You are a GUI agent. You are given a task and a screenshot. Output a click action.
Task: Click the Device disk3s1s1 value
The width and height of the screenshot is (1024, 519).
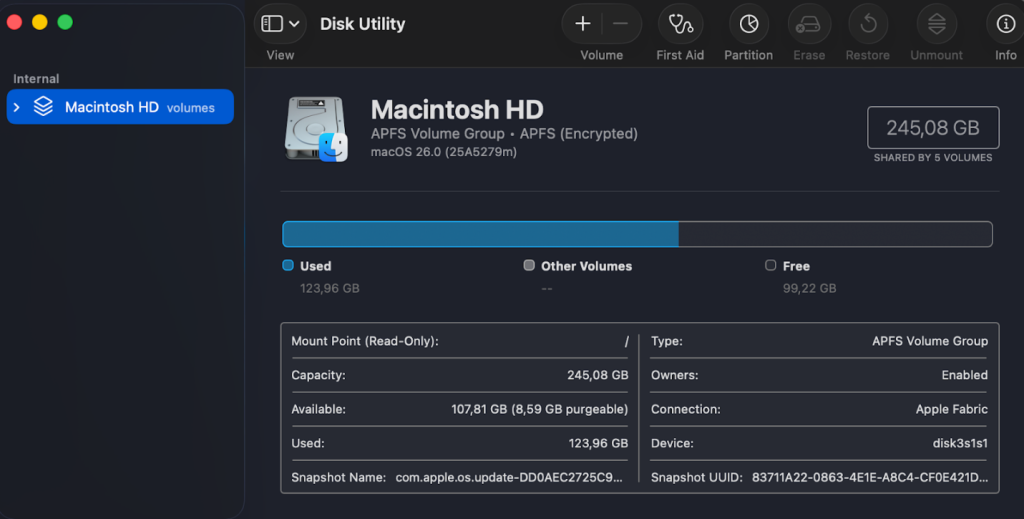(x=960, y=443)
